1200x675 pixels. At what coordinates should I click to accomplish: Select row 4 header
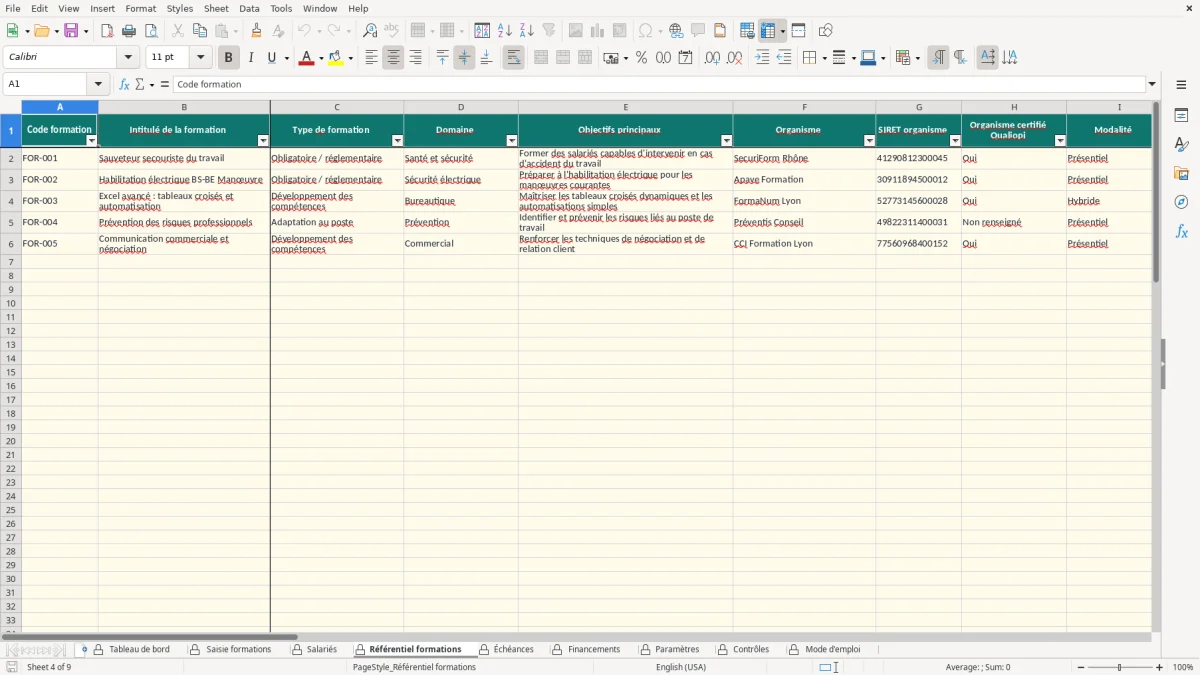click(x=11, y=201)
